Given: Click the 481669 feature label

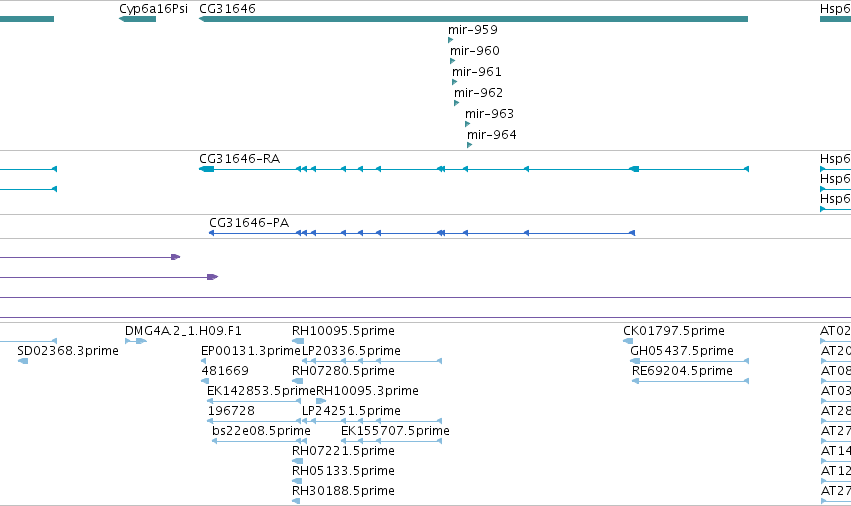Looking at the screenshot, I should click(x=225, y=371).
